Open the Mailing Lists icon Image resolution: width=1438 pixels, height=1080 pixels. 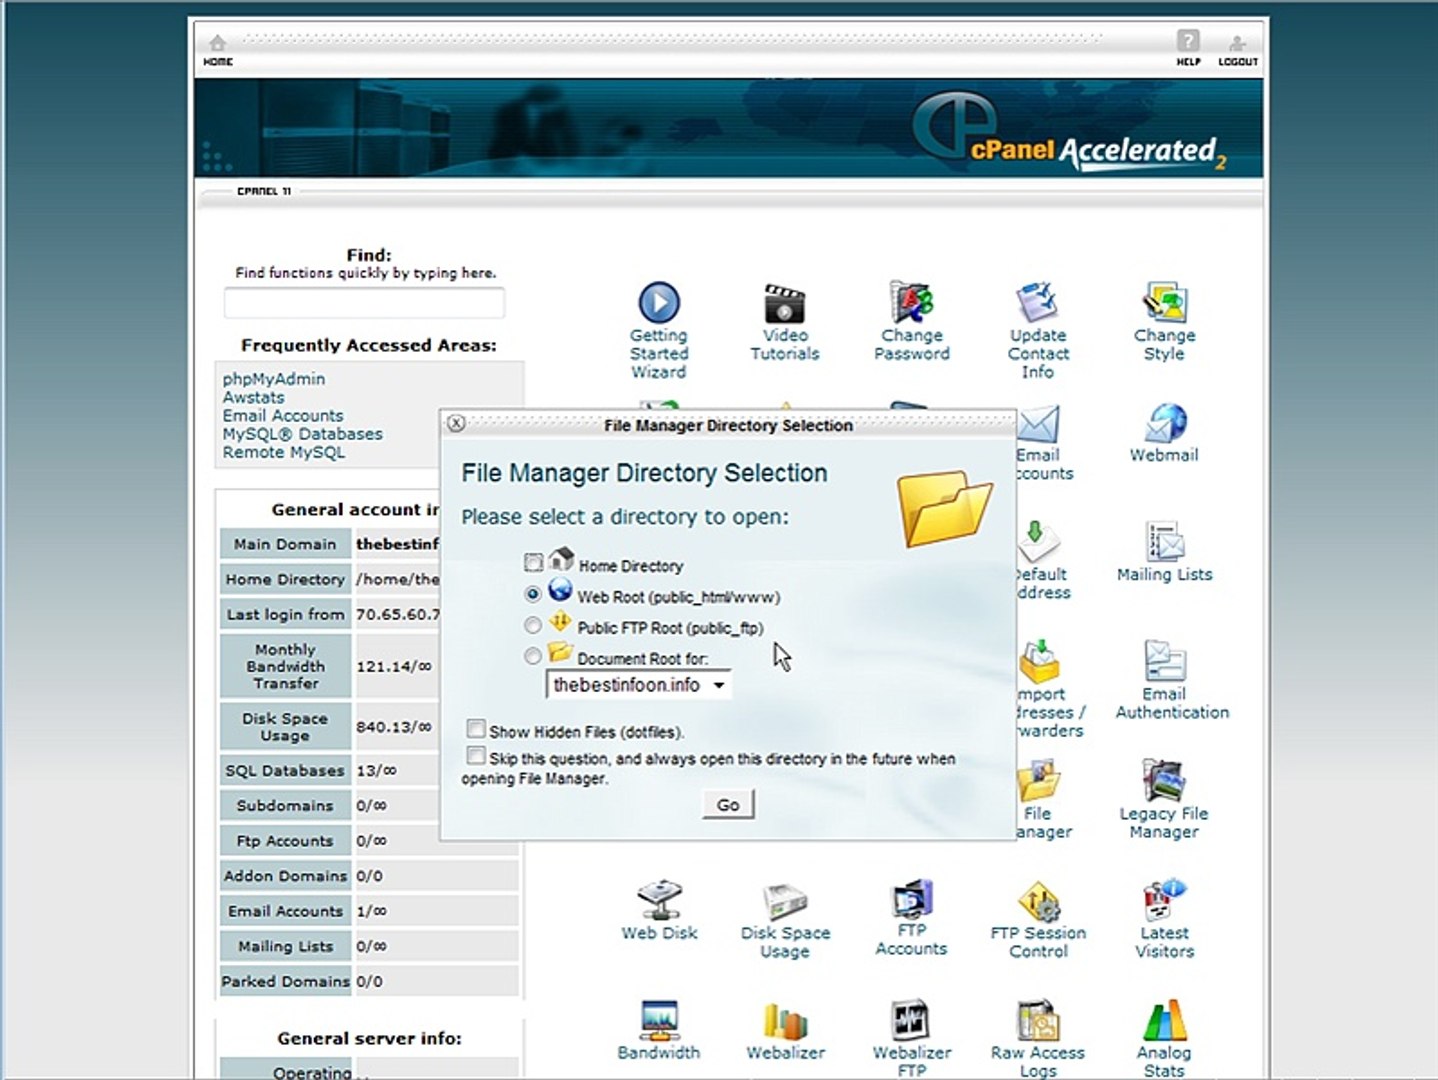[1164, 542]
